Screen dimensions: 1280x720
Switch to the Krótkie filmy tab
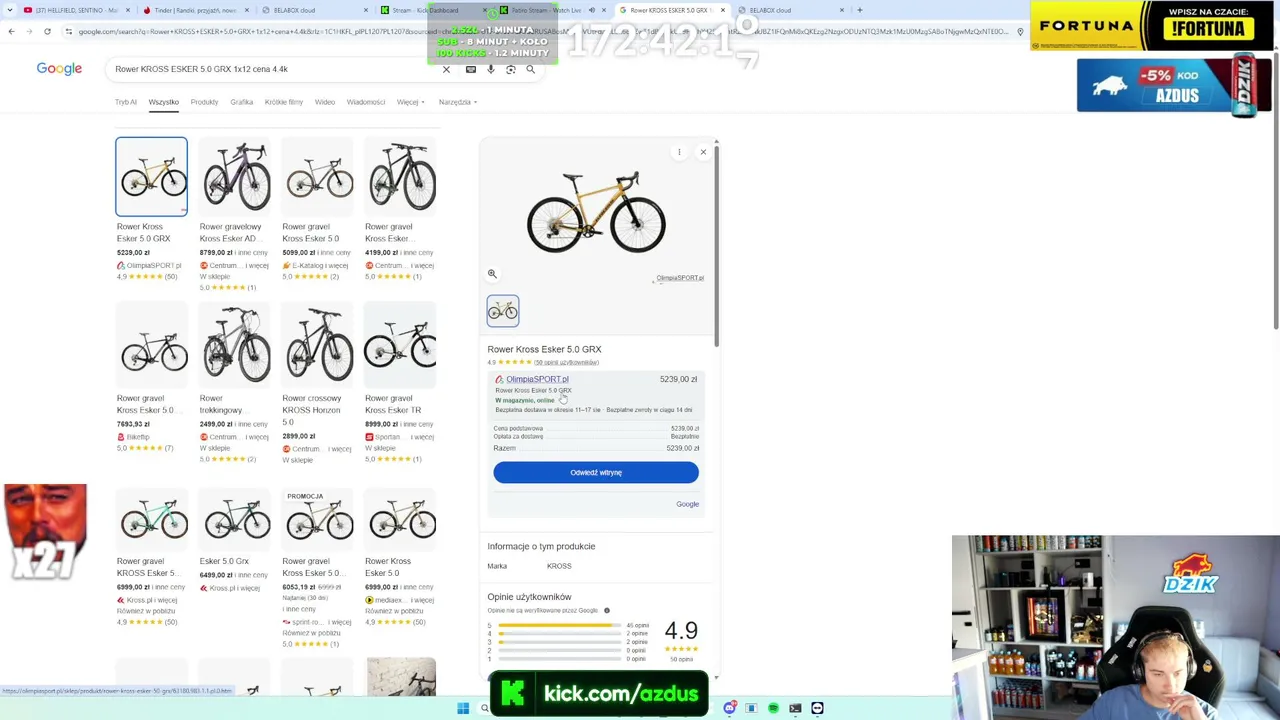point(284,102)
